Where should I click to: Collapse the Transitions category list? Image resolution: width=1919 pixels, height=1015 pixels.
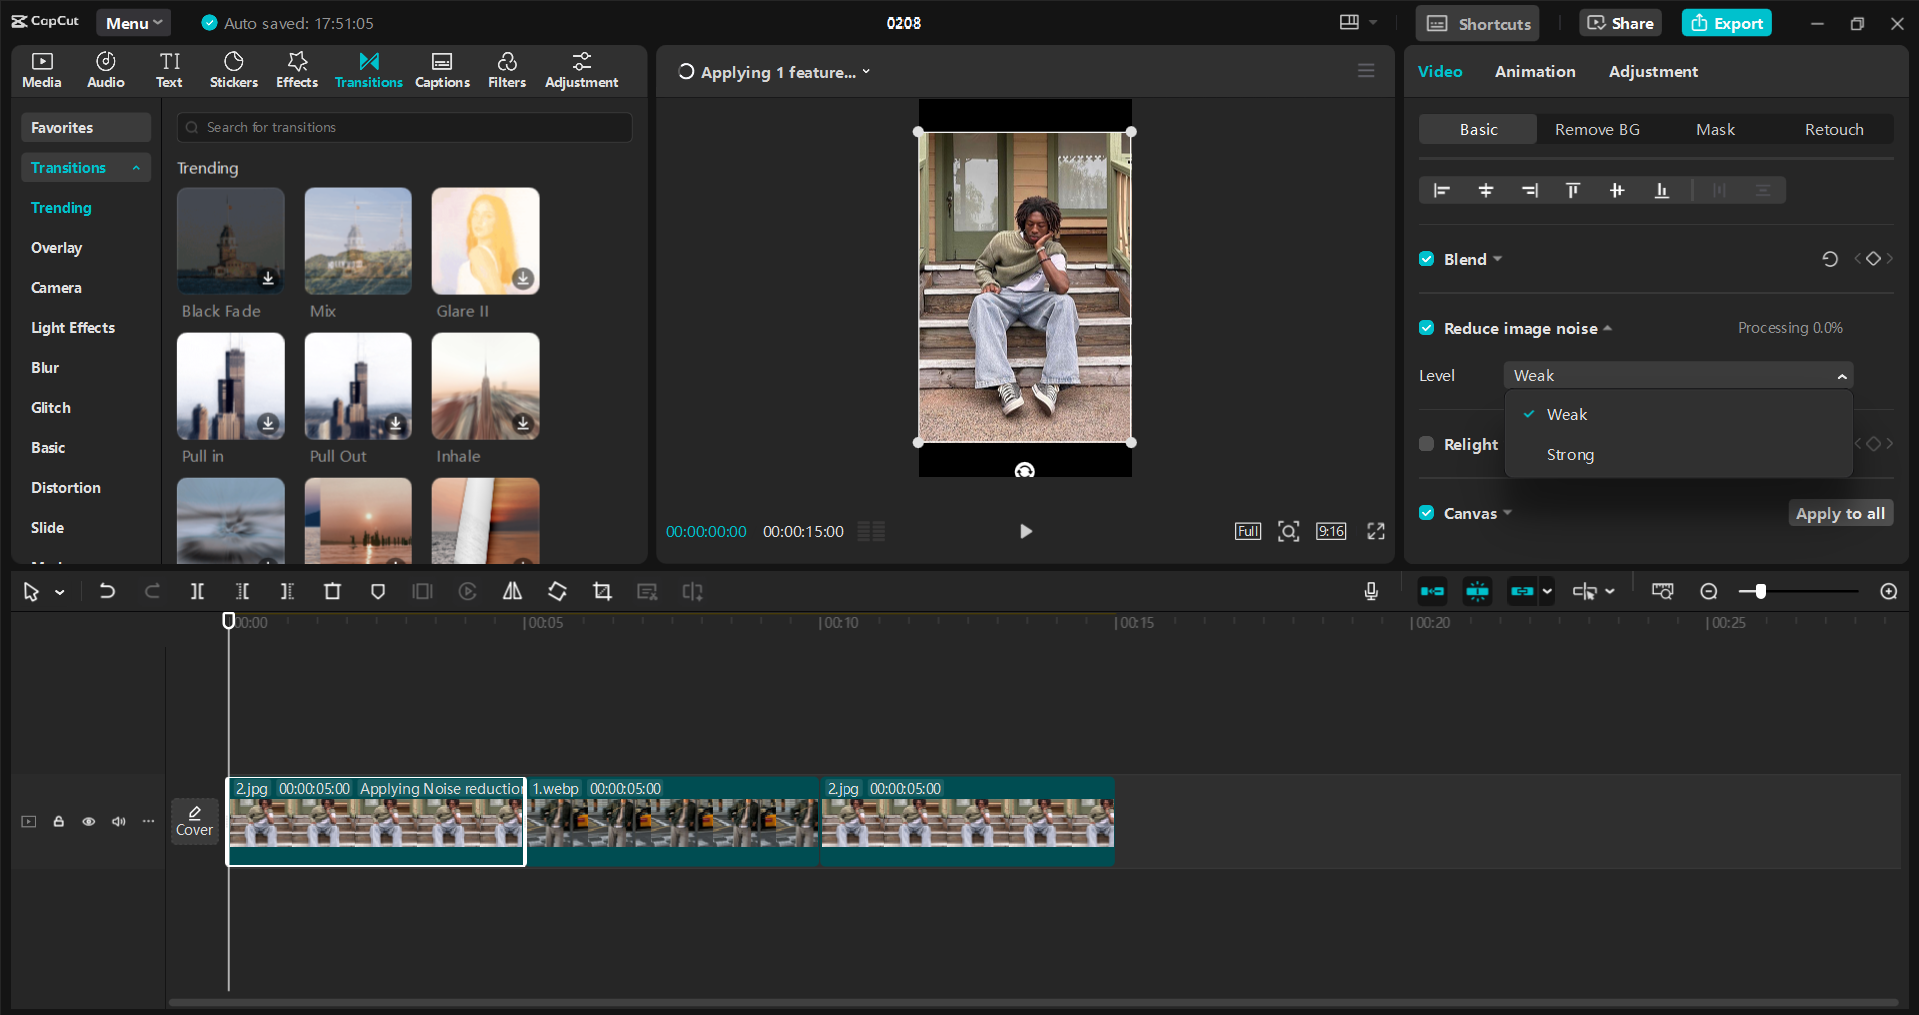[x=136, y=168]
